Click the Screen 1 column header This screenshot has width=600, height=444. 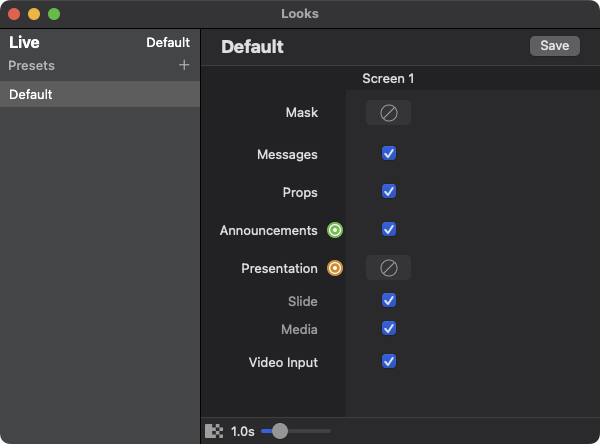(388, 78)
